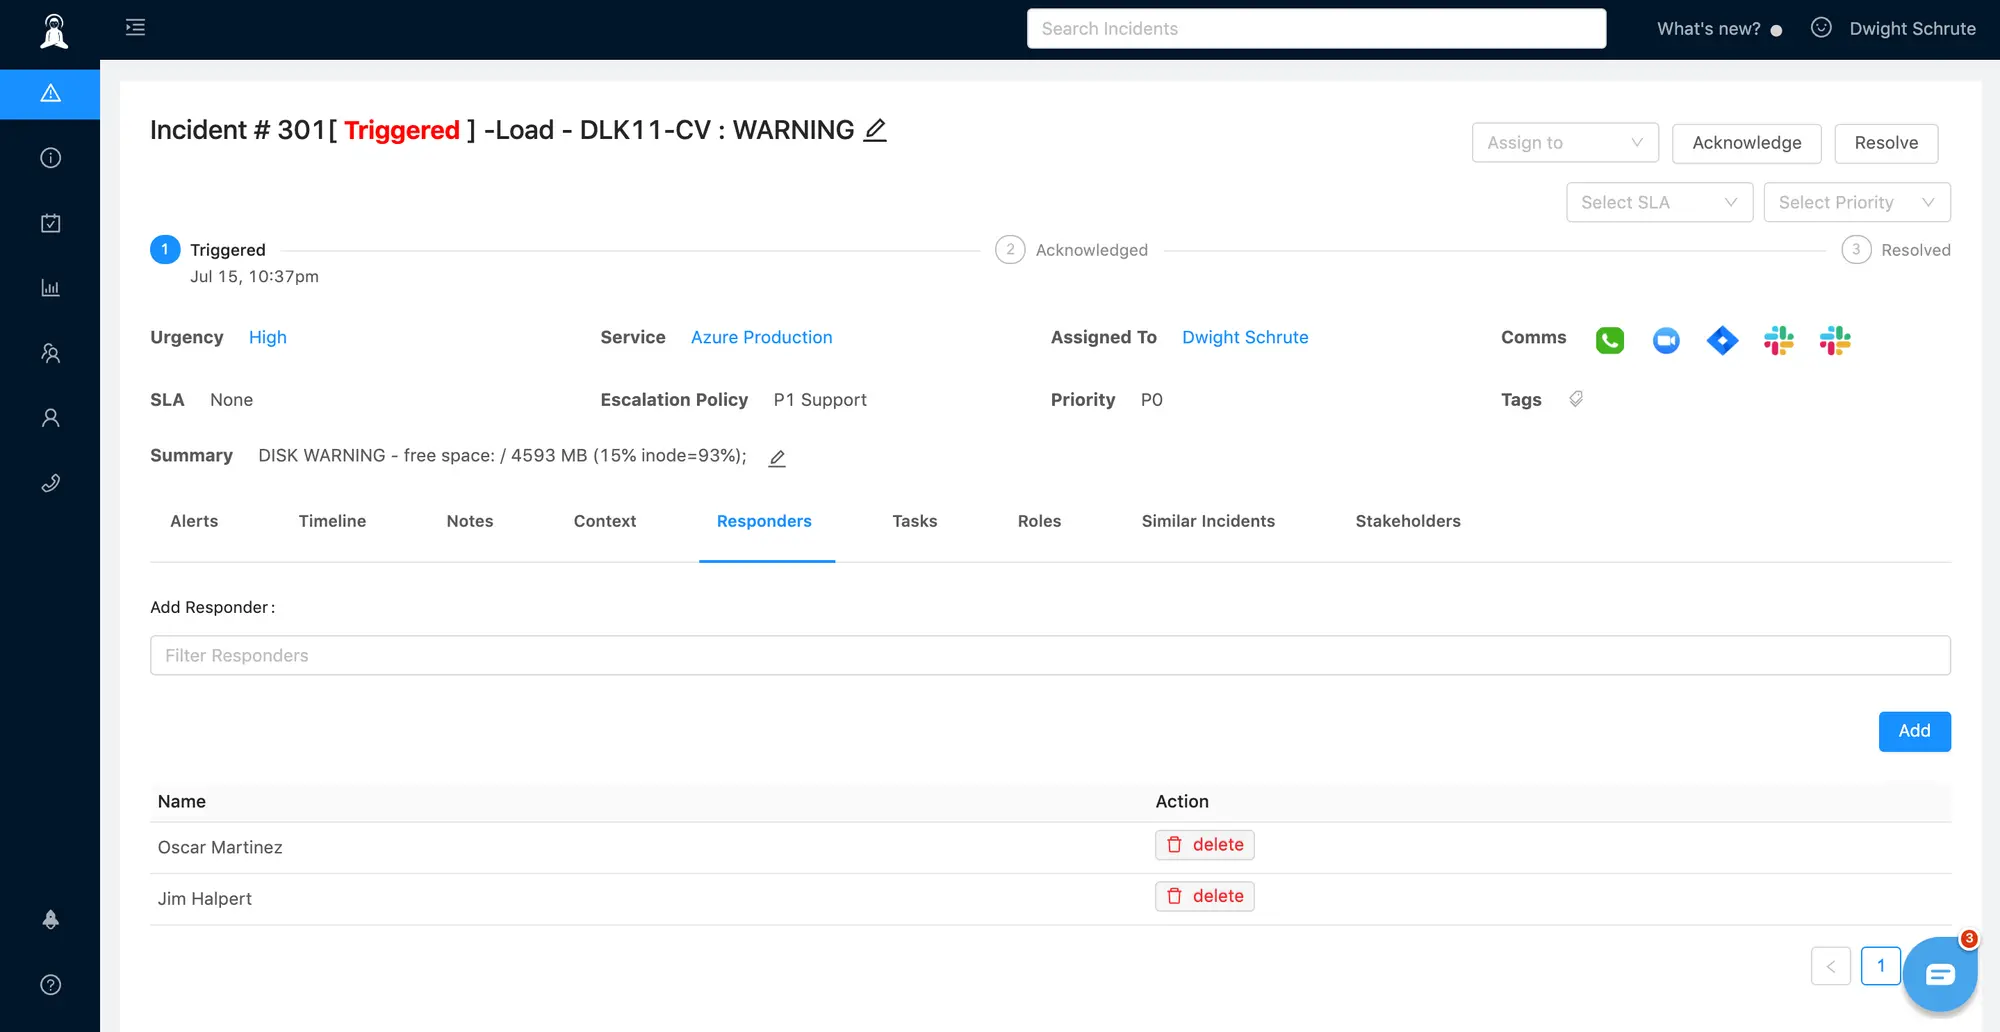Click the Resolved step 3 marker
Screen dimensions: 2000x1032
click(1856, 249)
